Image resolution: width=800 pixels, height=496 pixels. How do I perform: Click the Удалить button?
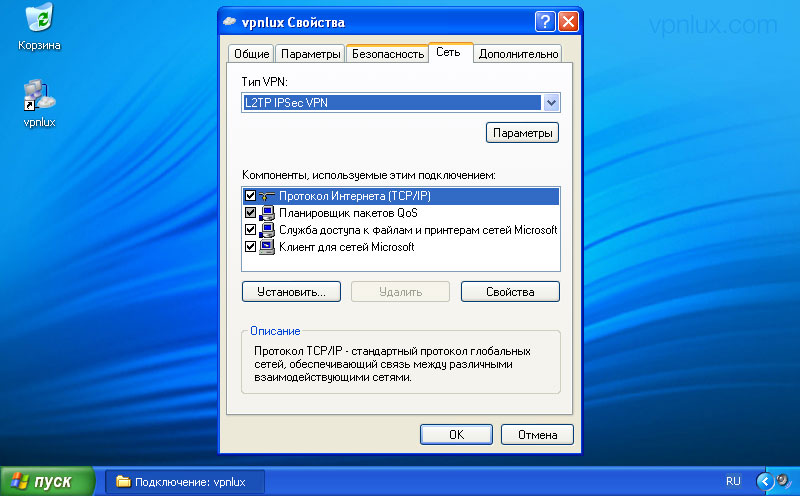coord(401,292)
